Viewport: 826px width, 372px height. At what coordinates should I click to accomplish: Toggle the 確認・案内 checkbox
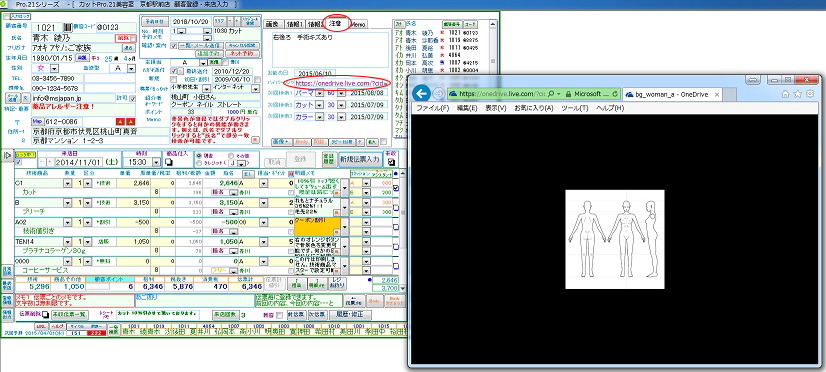[173, 46]
